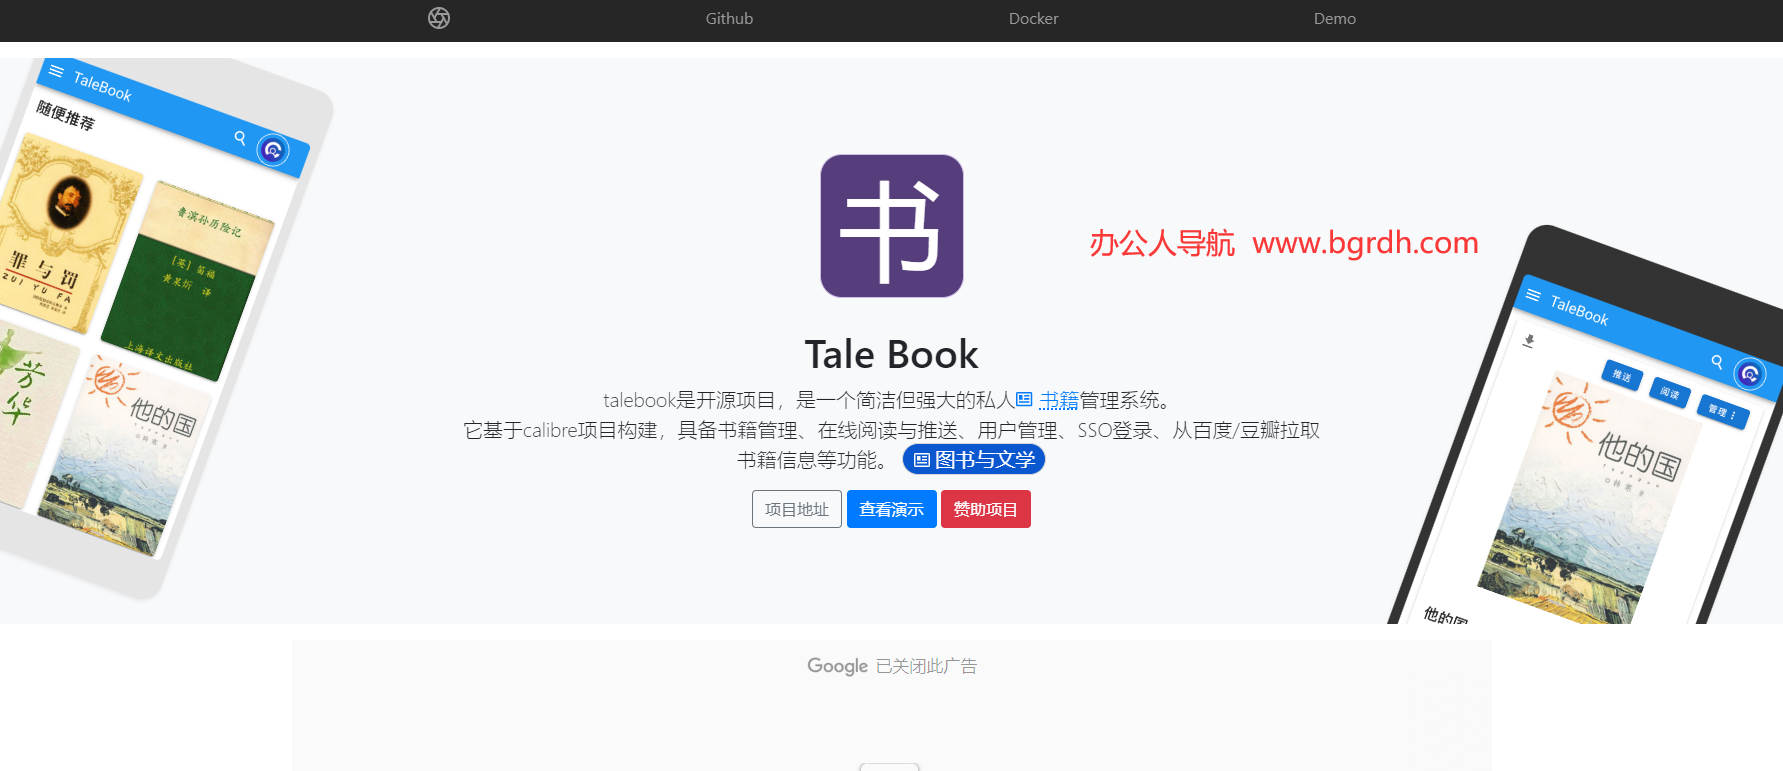The height and width of the screenshot is (771, 1783).
Task: Click the red 赞助项目 button
Action: click(985, 509)
